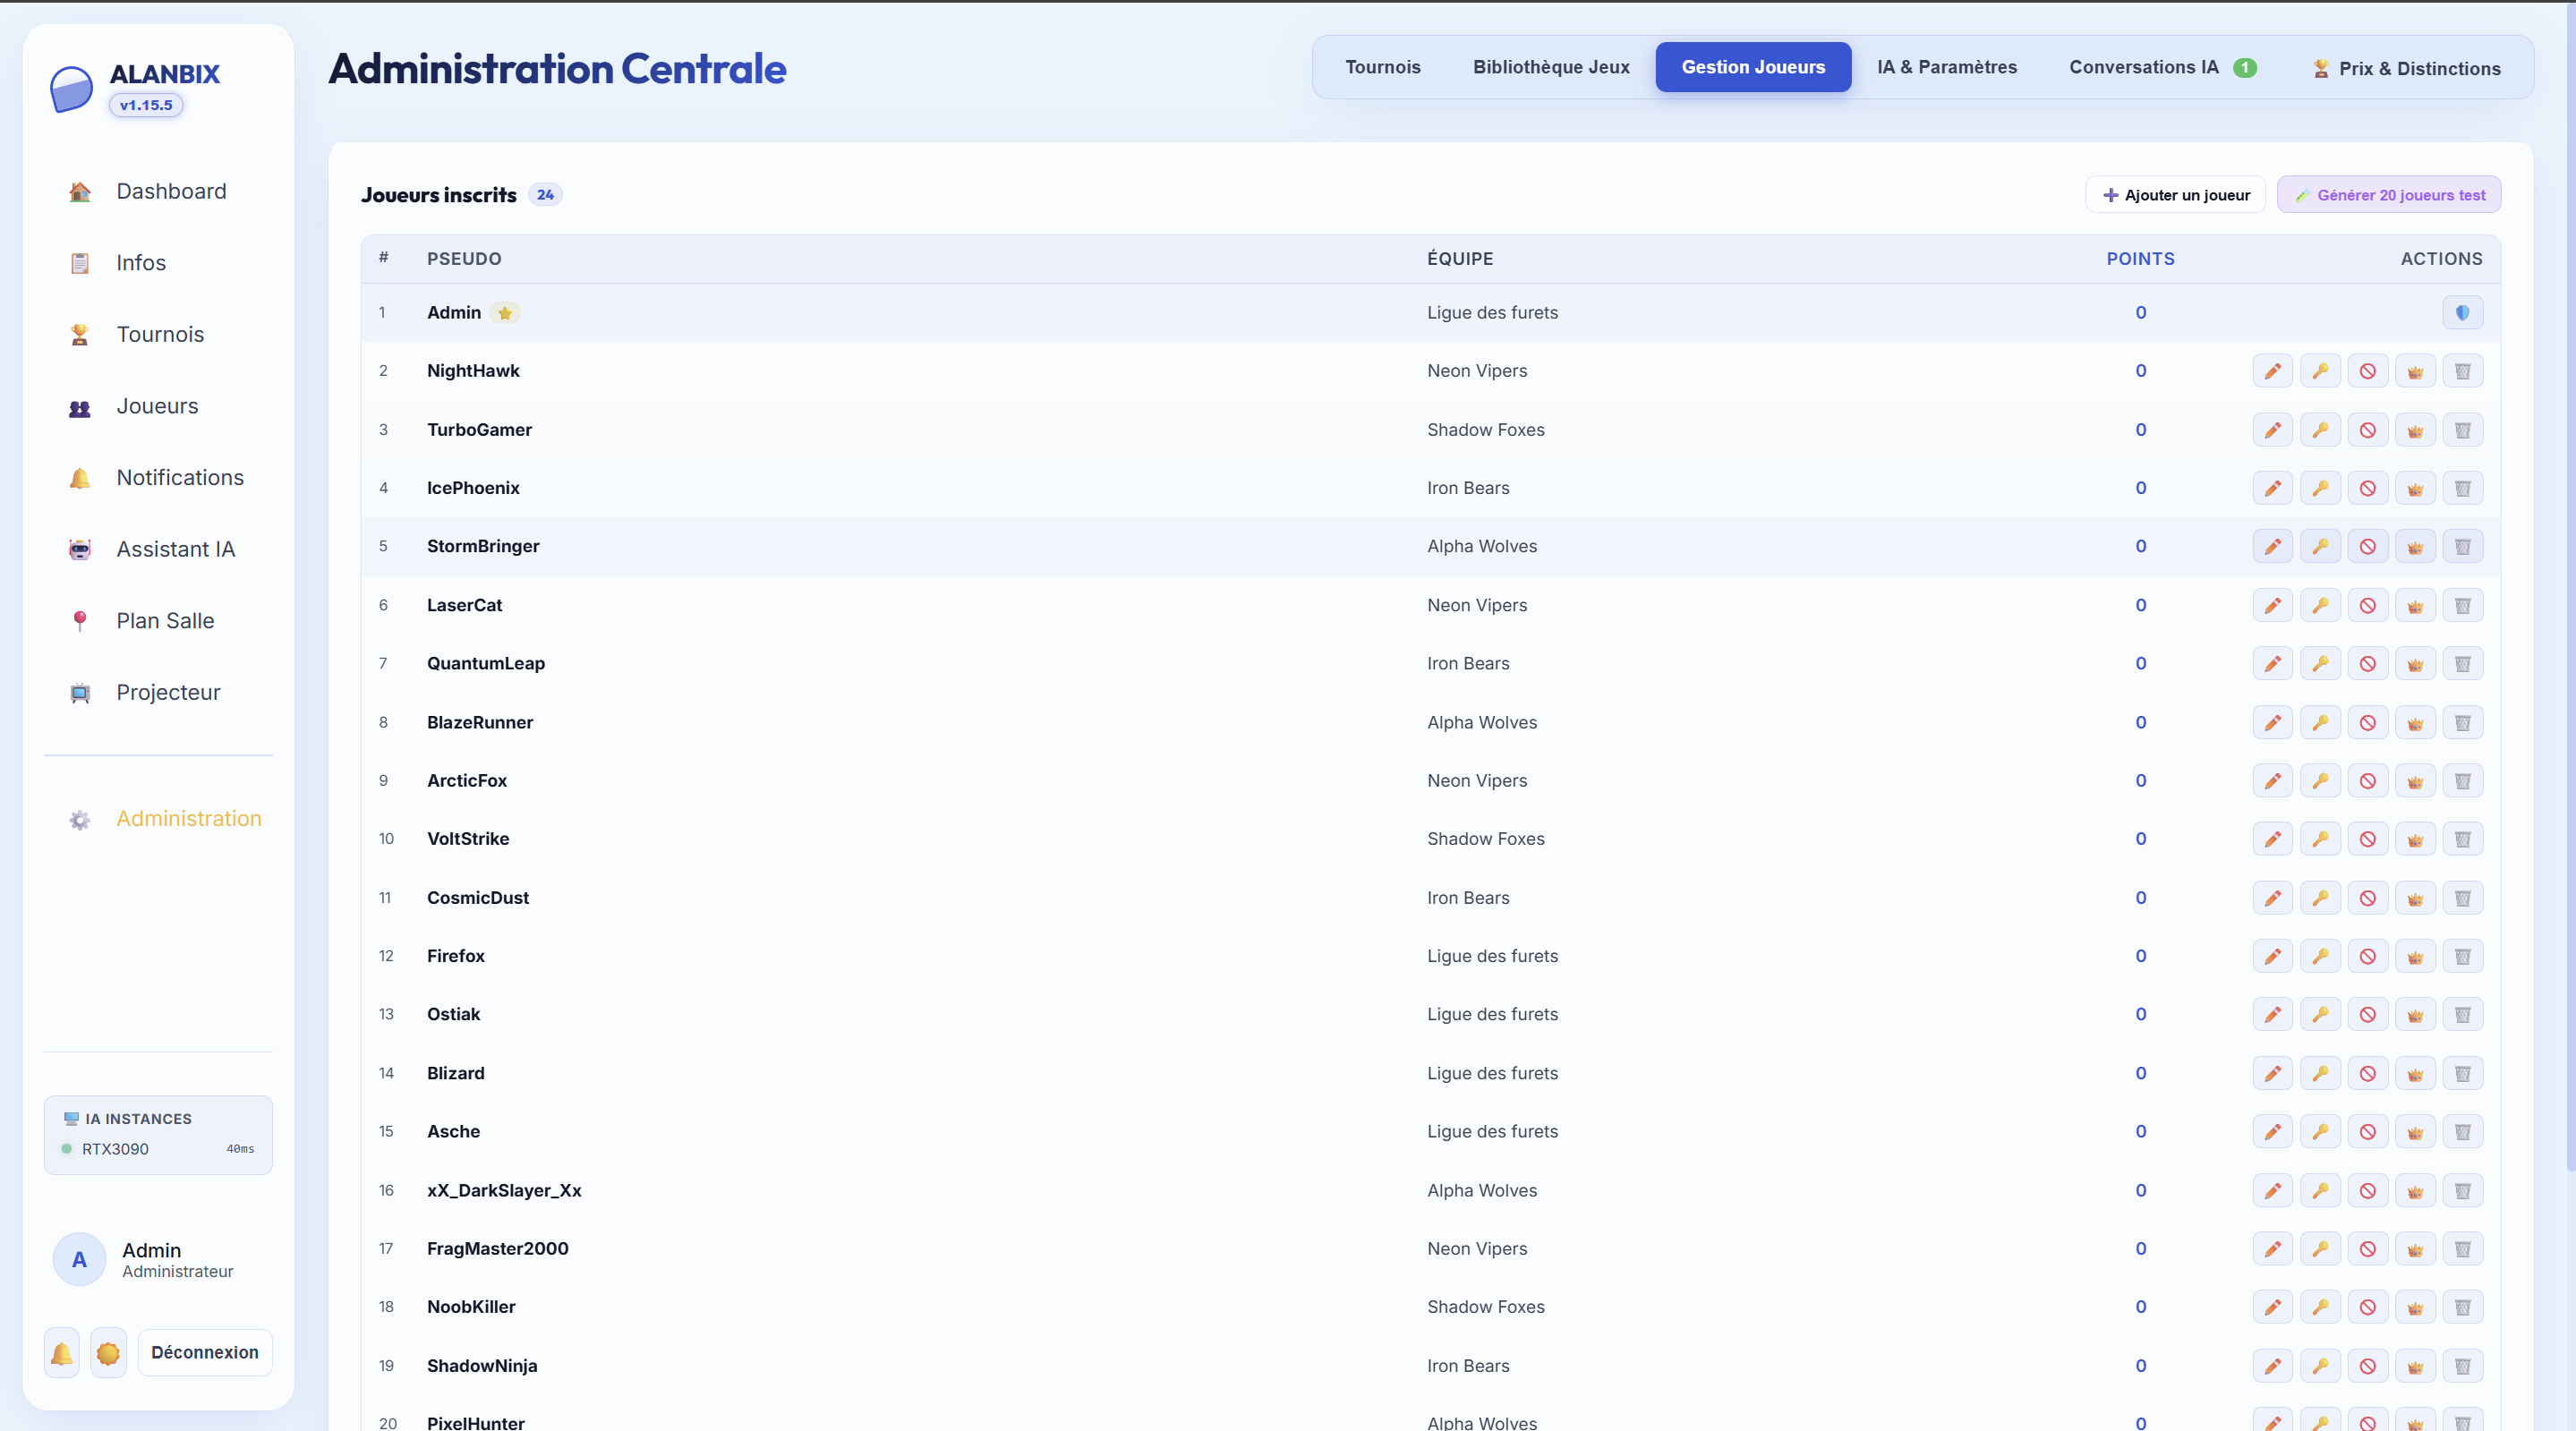Click the star badge next to Admin

[x=505, y=313]
